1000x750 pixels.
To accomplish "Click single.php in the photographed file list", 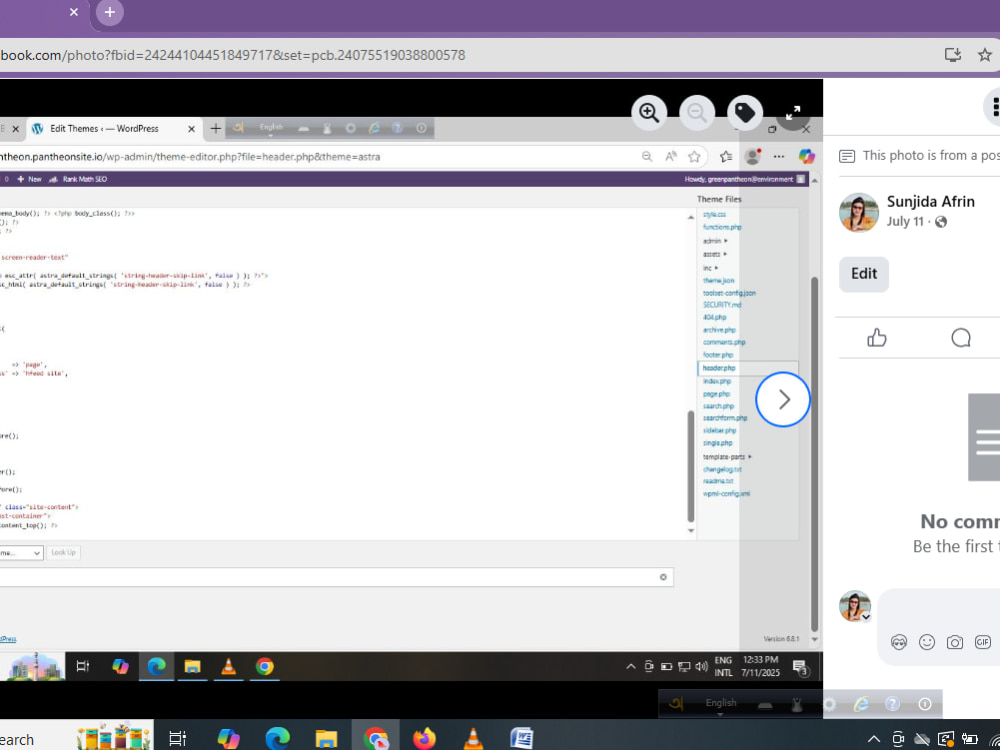I will (717, 443).
